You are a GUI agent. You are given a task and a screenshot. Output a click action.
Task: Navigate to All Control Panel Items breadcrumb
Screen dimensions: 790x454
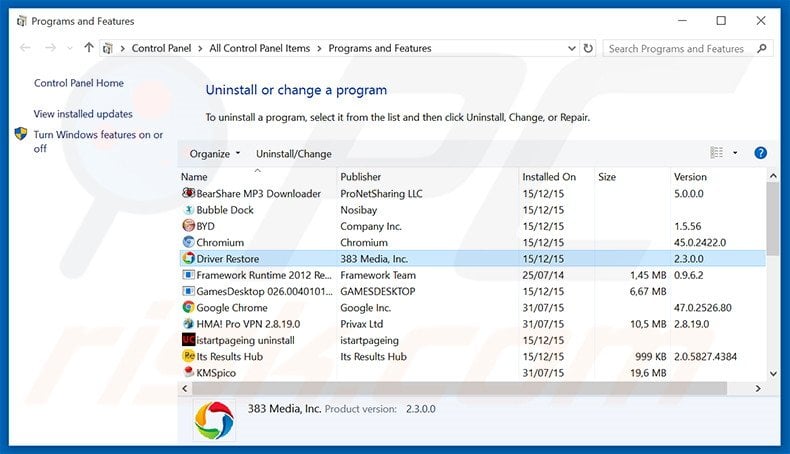pyautogui.click(x=259, y=48)
